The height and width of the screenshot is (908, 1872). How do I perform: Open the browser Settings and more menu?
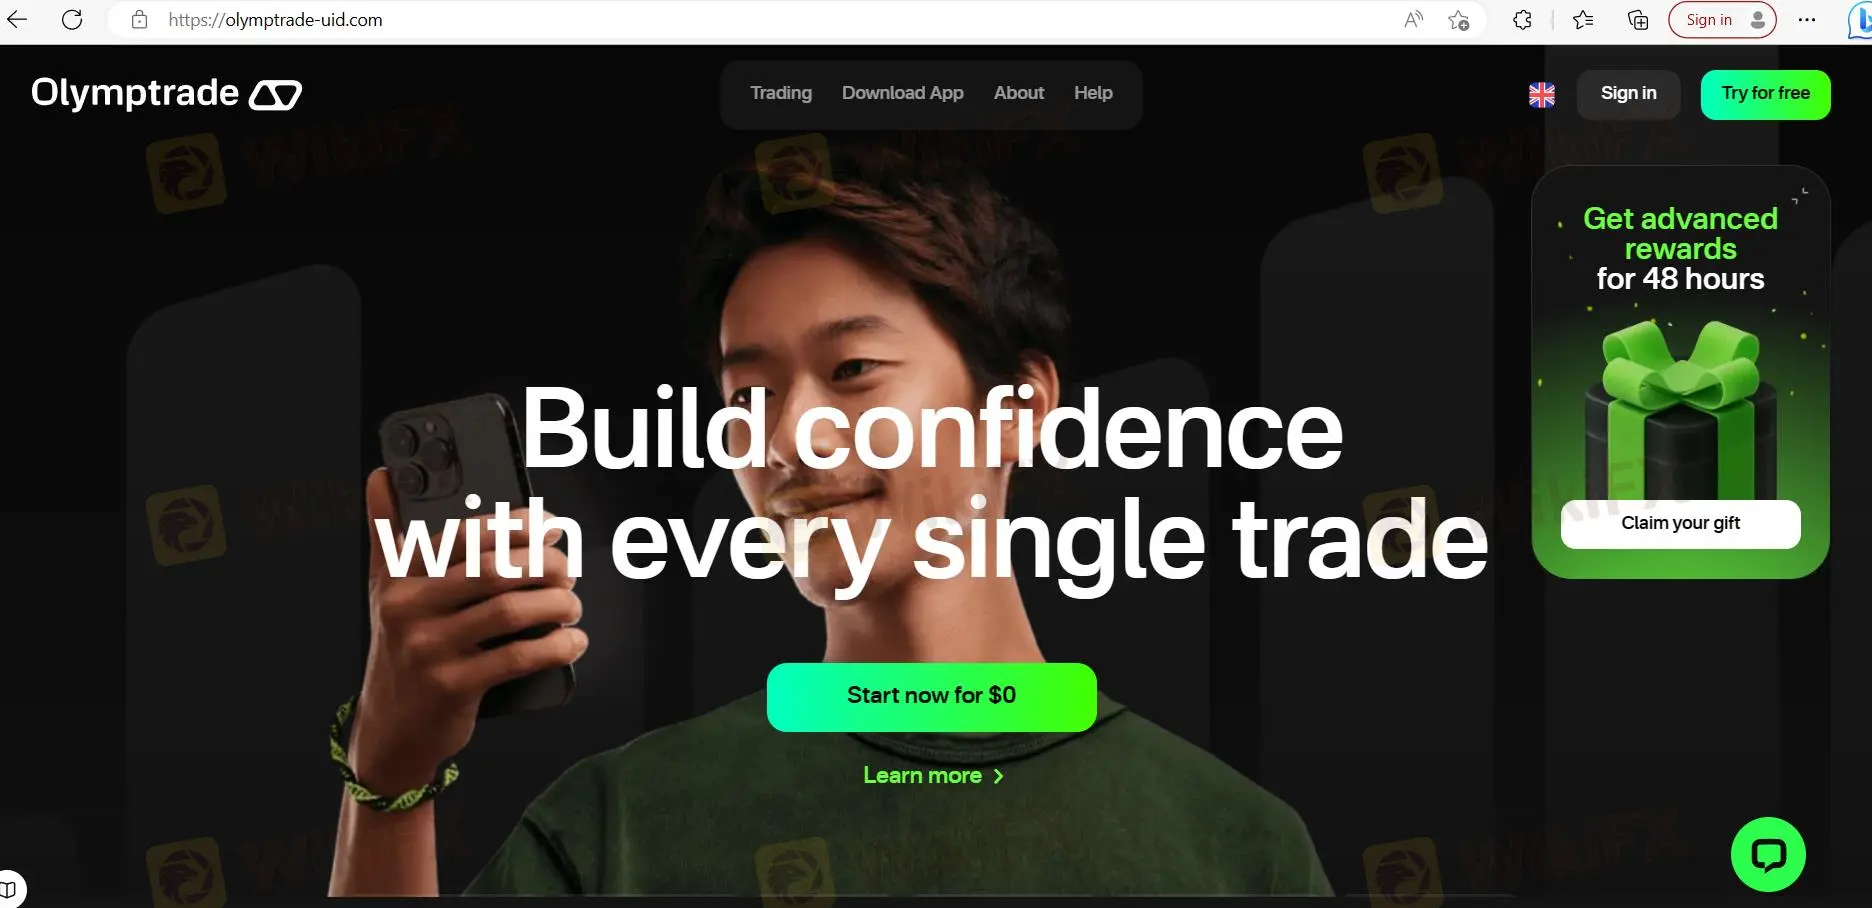1807,20
